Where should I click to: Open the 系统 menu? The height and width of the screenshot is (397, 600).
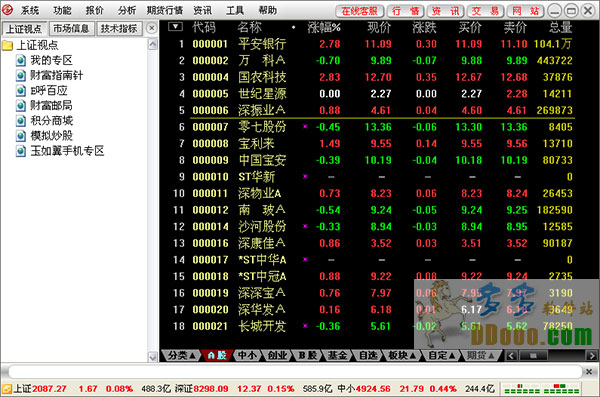click(30, 10)
